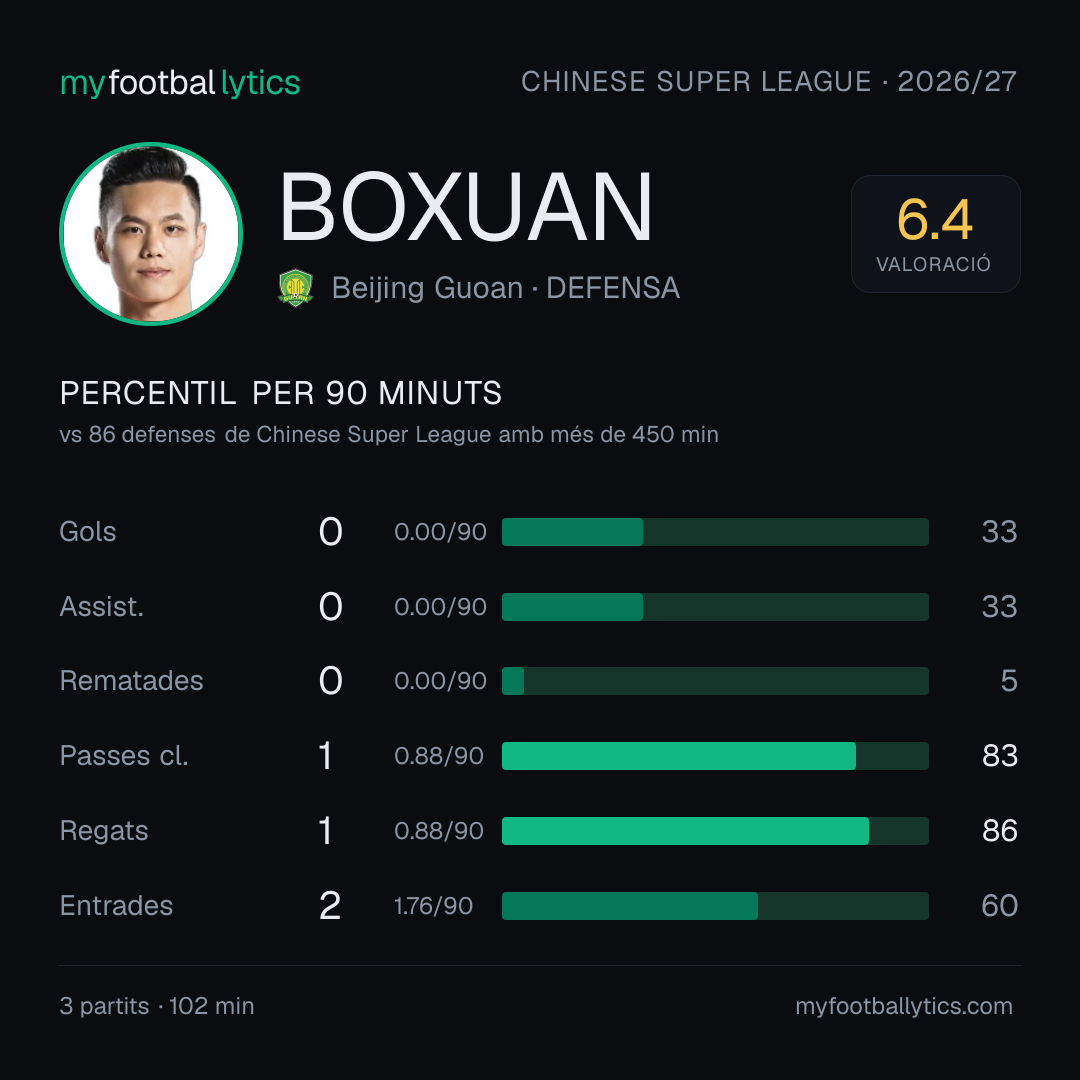The image size is (1080, 1080).
Task: Click the Entrades percentile bar
Action: pyautogui.click(x=715, y=906)
